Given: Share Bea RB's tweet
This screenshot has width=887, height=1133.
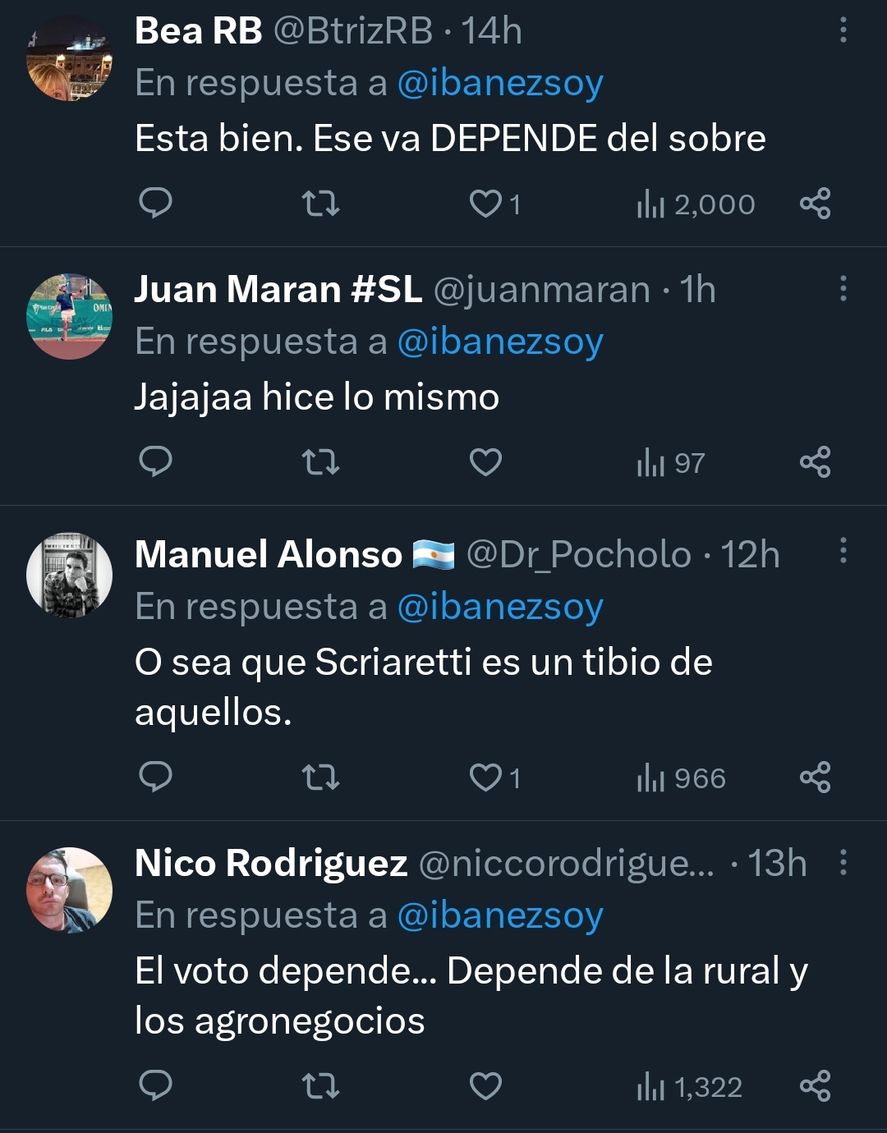Looking at the screenshot, I should (815, 205).
